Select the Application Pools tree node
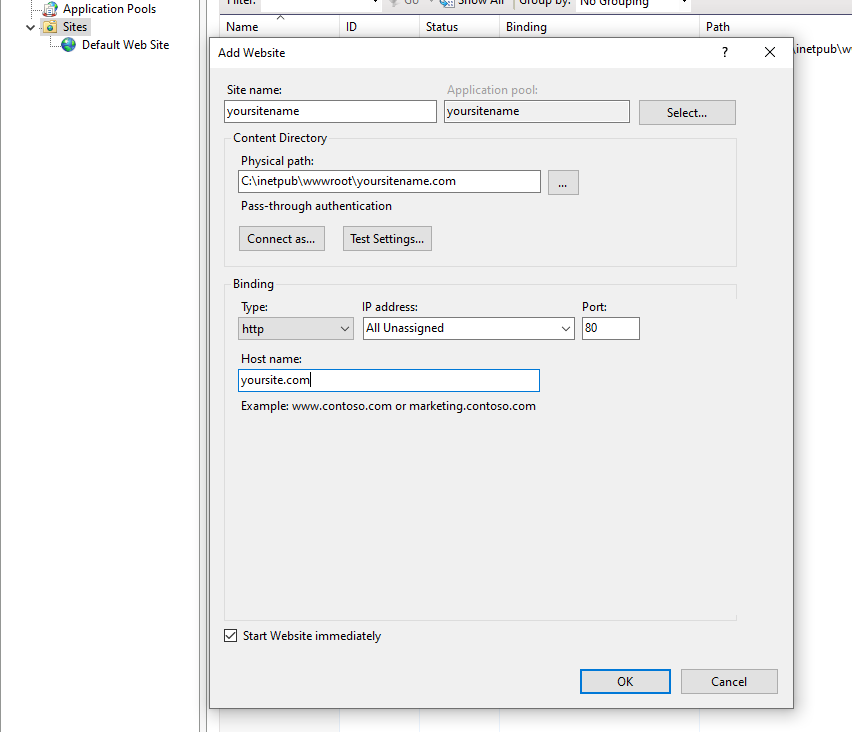The width and height of the screenshot is (852, 732). click(x=109, y=9)
